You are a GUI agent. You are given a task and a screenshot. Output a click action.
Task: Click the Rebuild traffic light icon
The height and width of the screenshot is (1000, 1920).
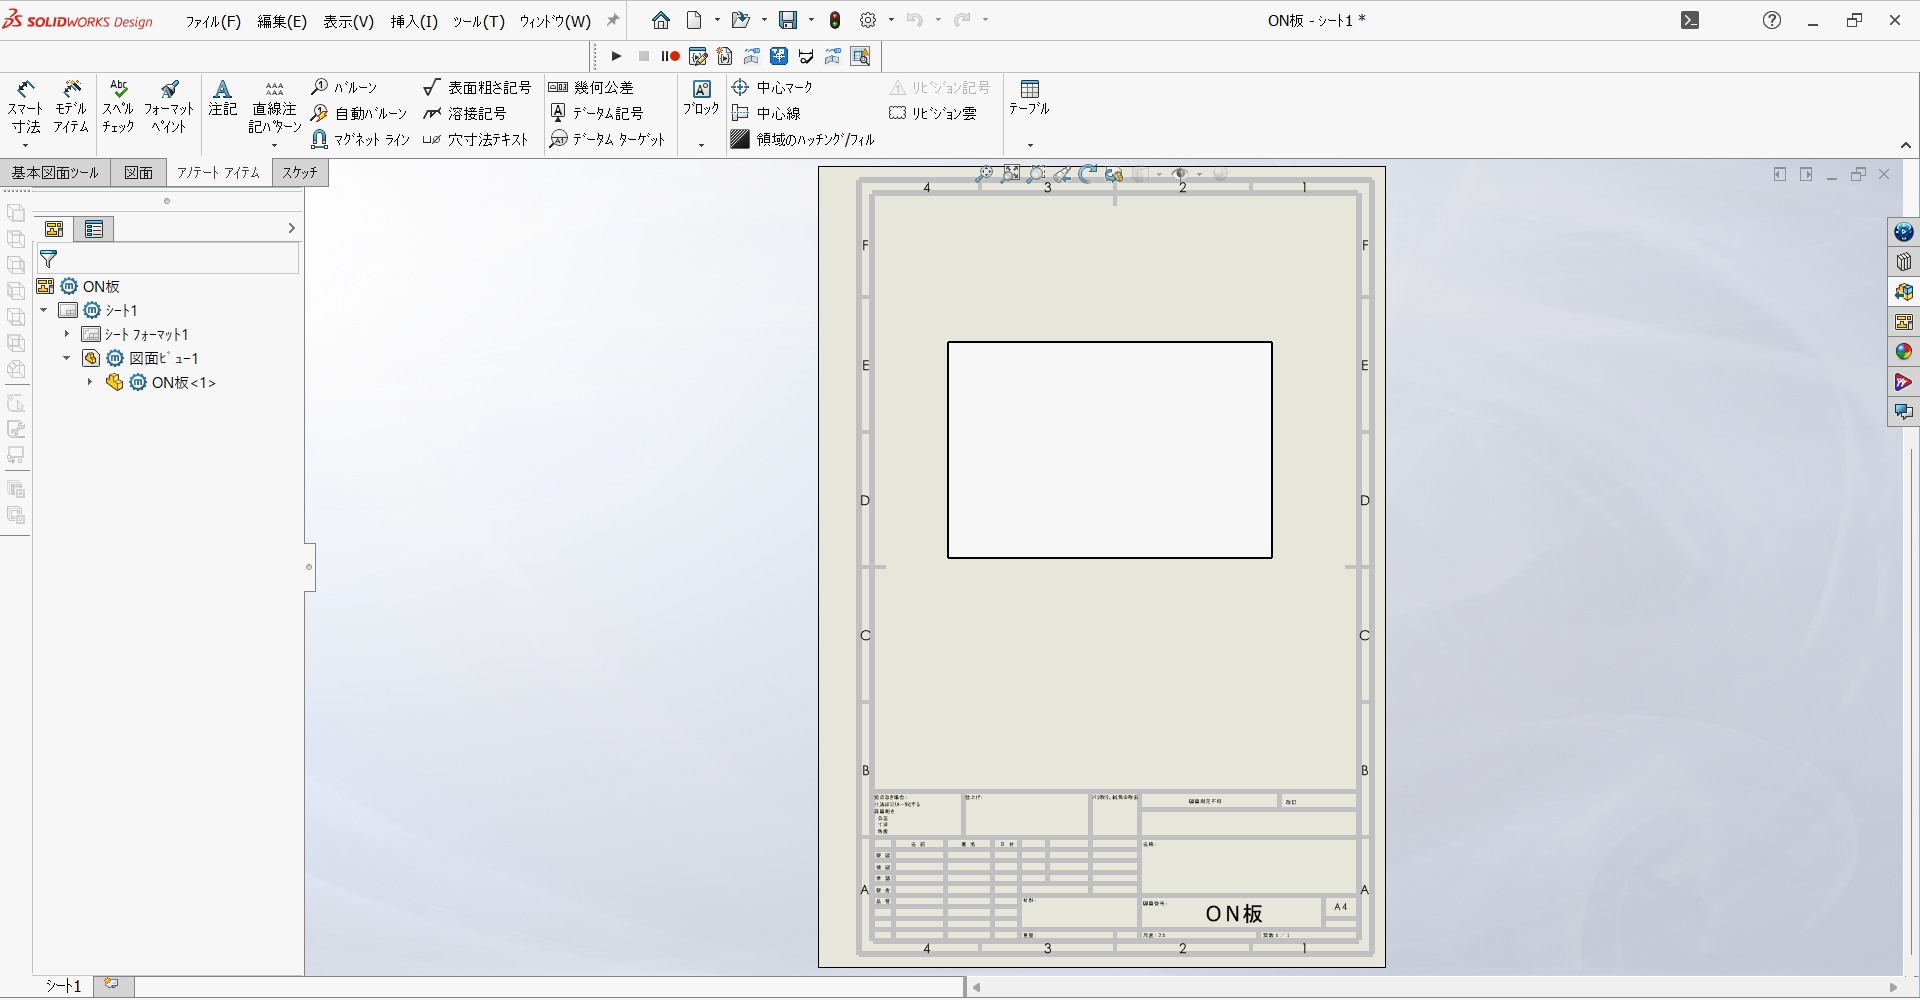tap(835, 20)
